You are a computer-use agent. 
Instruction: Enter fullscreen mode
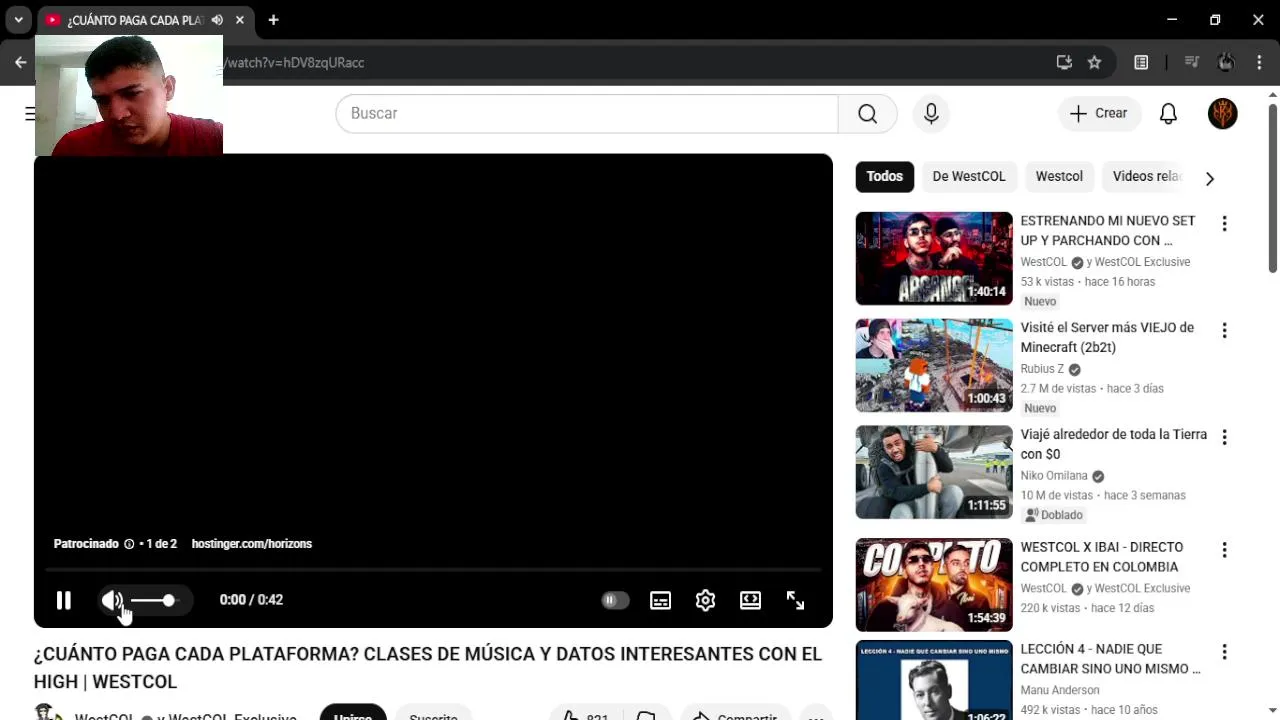click(795, 600)
